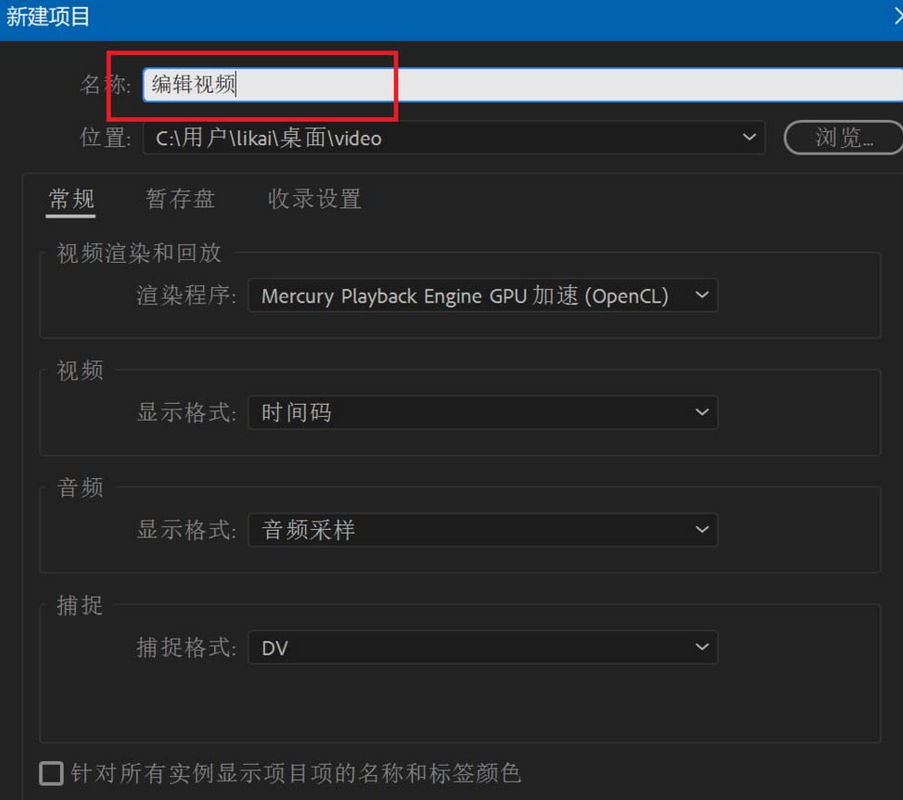Click the chevron on the DV 捕捉格式 dropdown
The width and height of the screenshot is (903, 800).
pyautogui.click(x=703, y=647)
